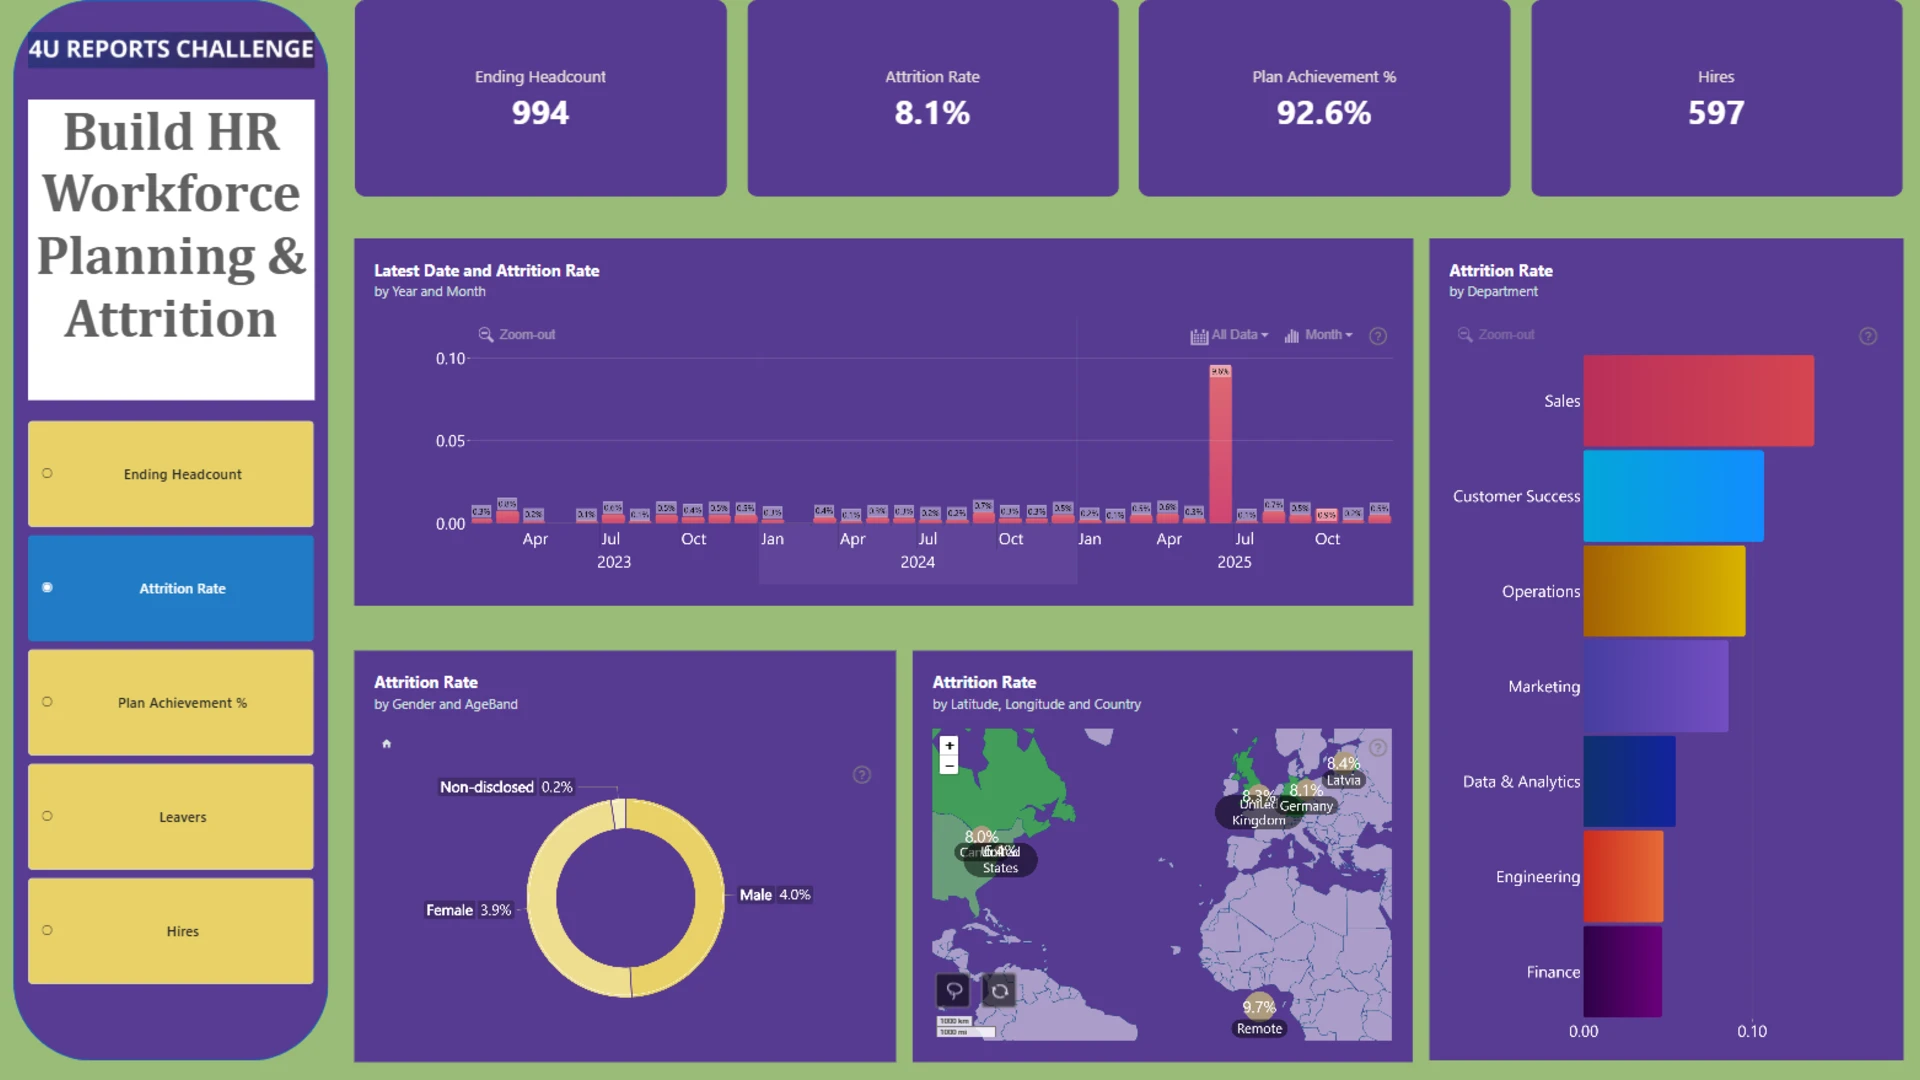
Task: Click the purple Marketing bar
Action: [1655, 686]
